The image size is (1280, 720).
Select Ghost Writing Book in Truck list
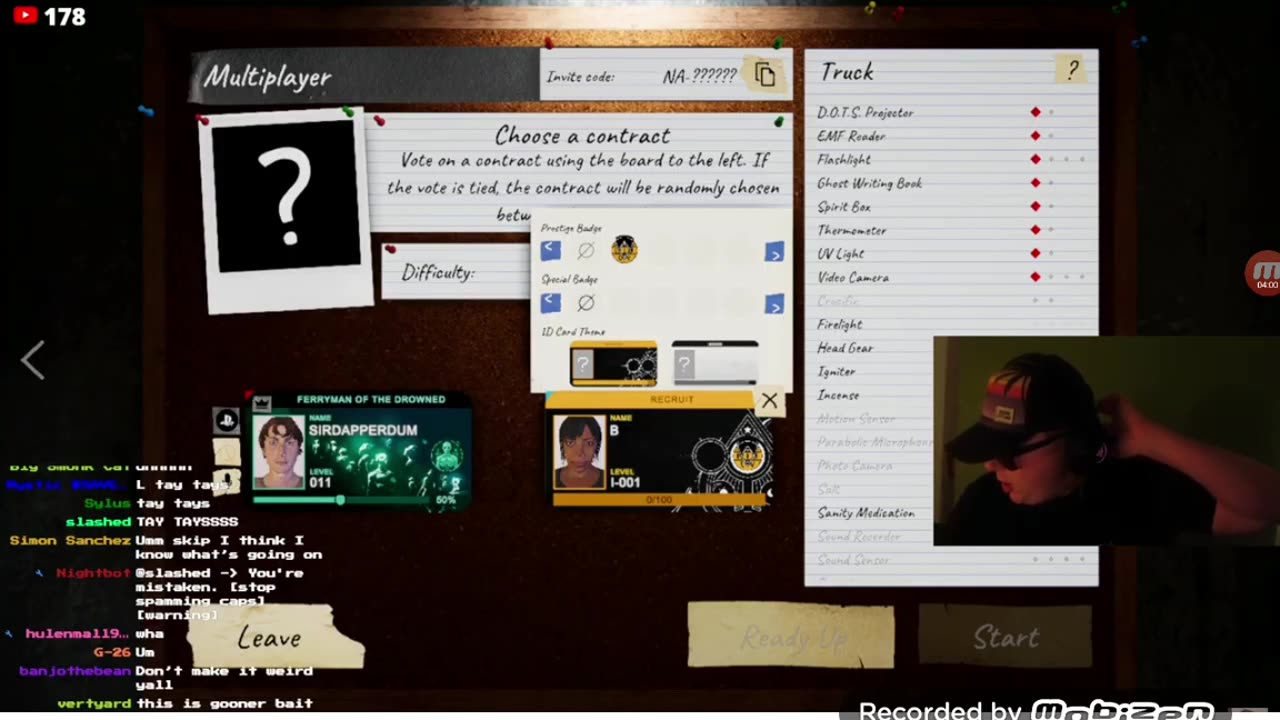pos(869,183)
